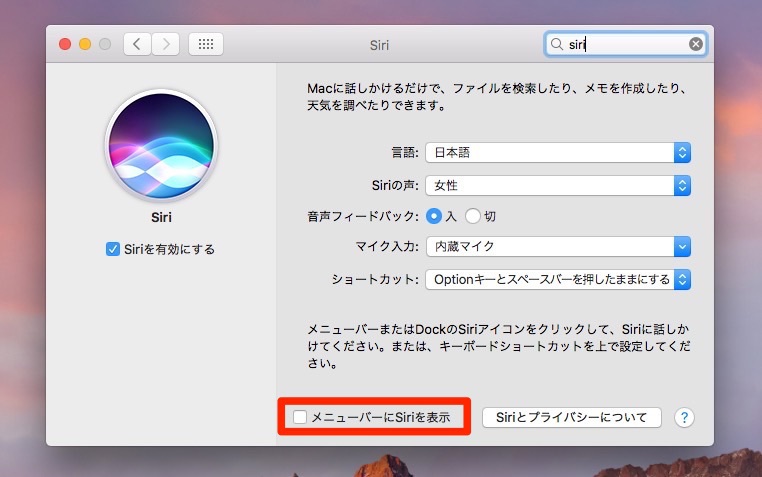Viewport: 762px width, 477px height.
Task: Click the Siri label below the logo
Action: (161, 217)
